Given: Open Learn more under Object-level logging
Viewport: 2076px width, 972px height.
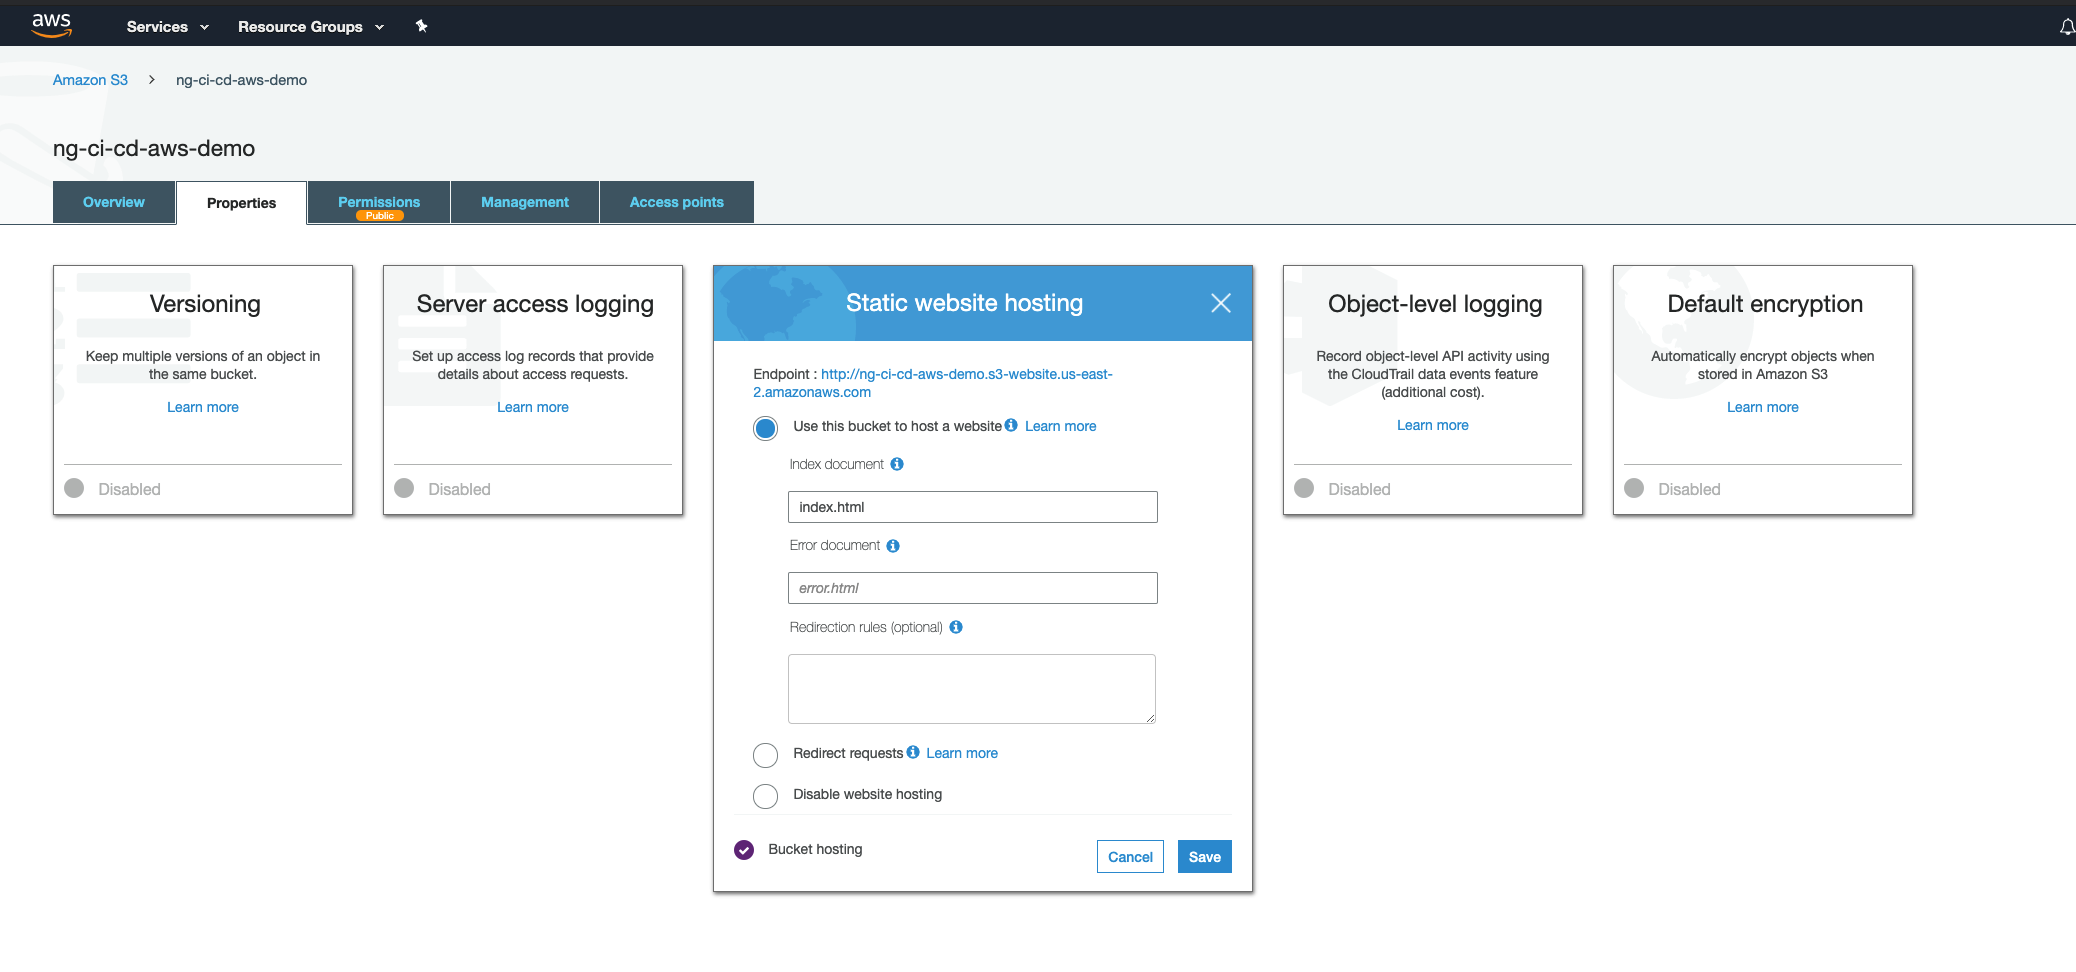Looking at the screenshot, I should 1433,425.
